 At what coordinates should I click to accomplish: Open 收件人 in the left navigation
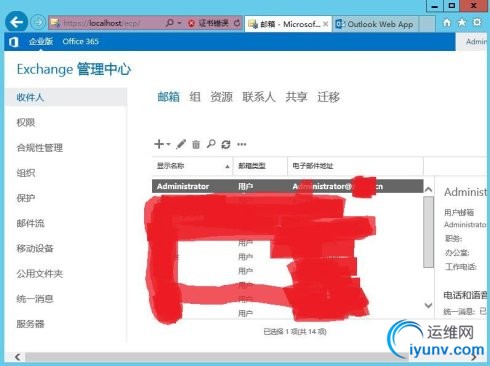pyautogui.click(x=66, y=97)
